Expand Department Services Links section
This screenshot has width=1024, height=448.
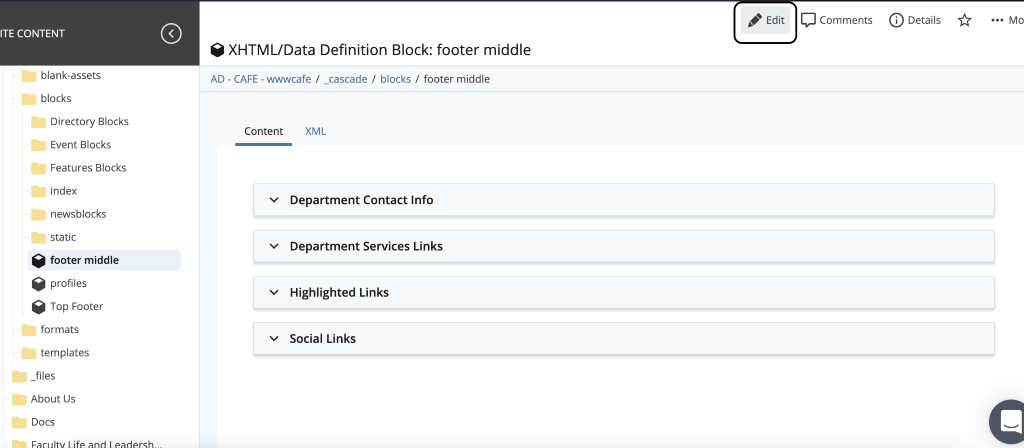pyautogui.click(x=624, y=246)
